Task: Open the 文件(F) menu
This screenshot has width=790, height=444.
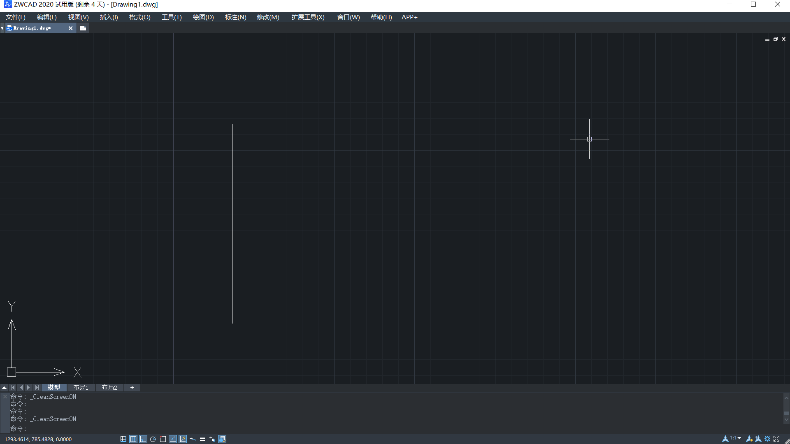Action: coord(16,17)
